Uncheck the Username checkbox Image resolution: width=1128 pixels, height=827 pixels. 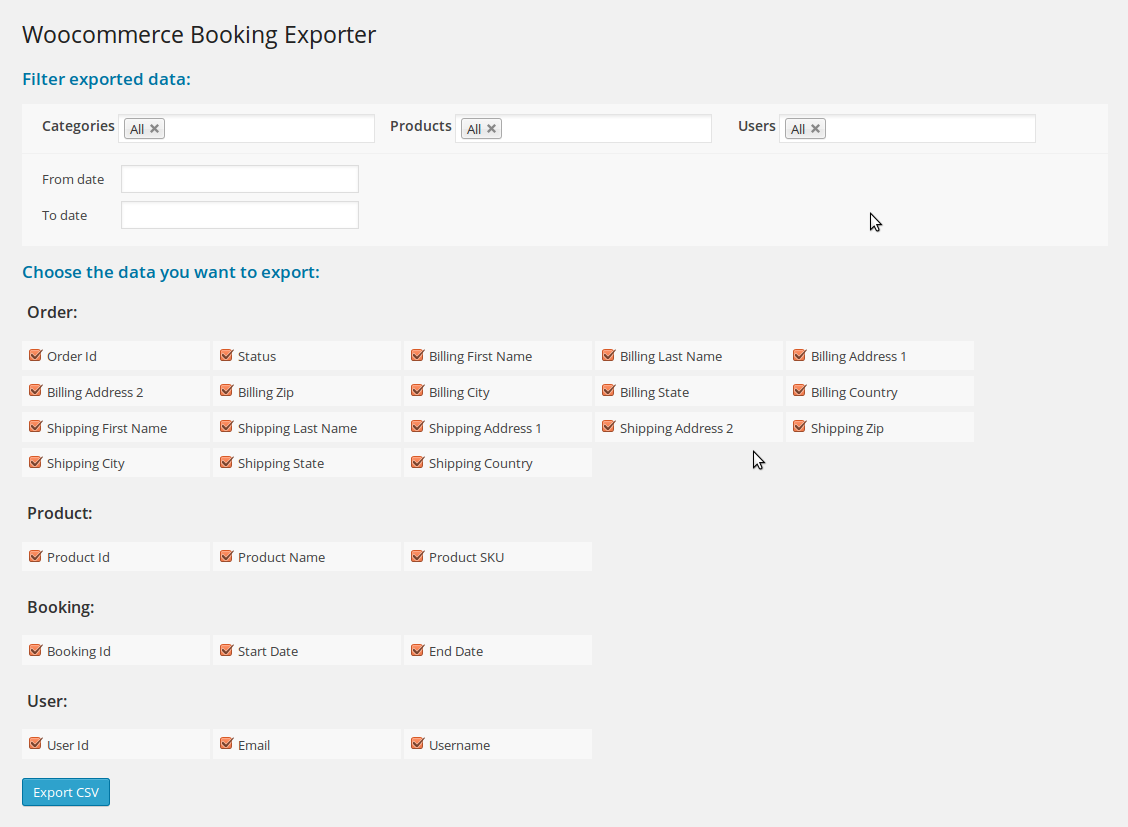coord(417,744)
